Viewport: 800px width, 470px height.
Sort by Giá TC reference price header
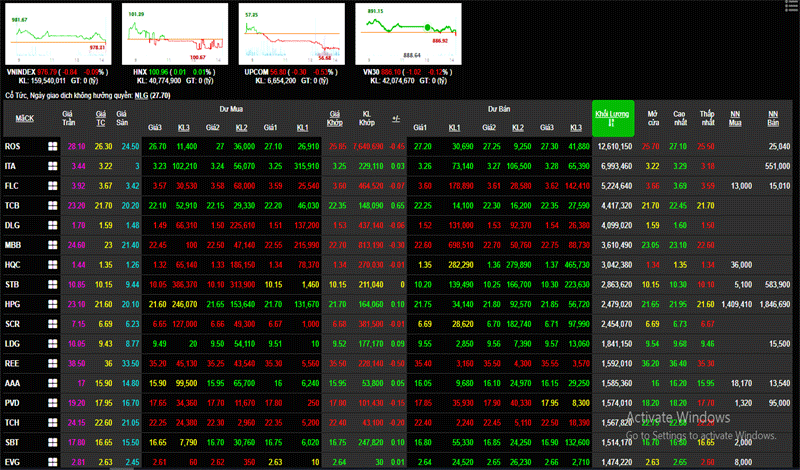pyautogui.click(x=100, y=118)
